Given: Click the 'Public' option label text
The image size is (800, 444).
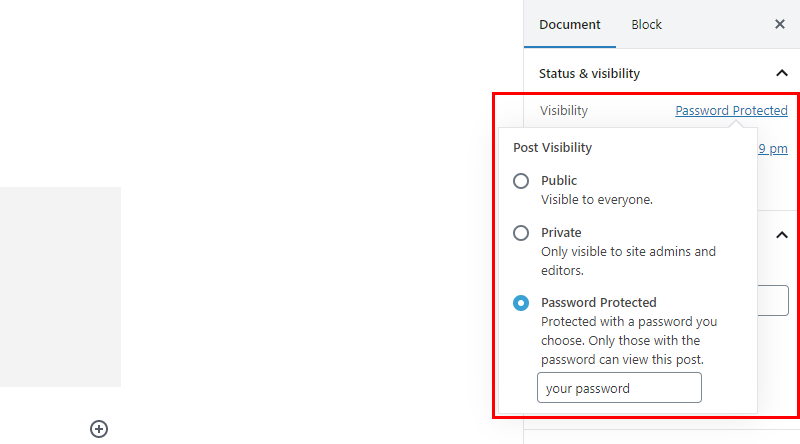Looking at the screenshot, I should pyautogui.click(x=559, y=181).
